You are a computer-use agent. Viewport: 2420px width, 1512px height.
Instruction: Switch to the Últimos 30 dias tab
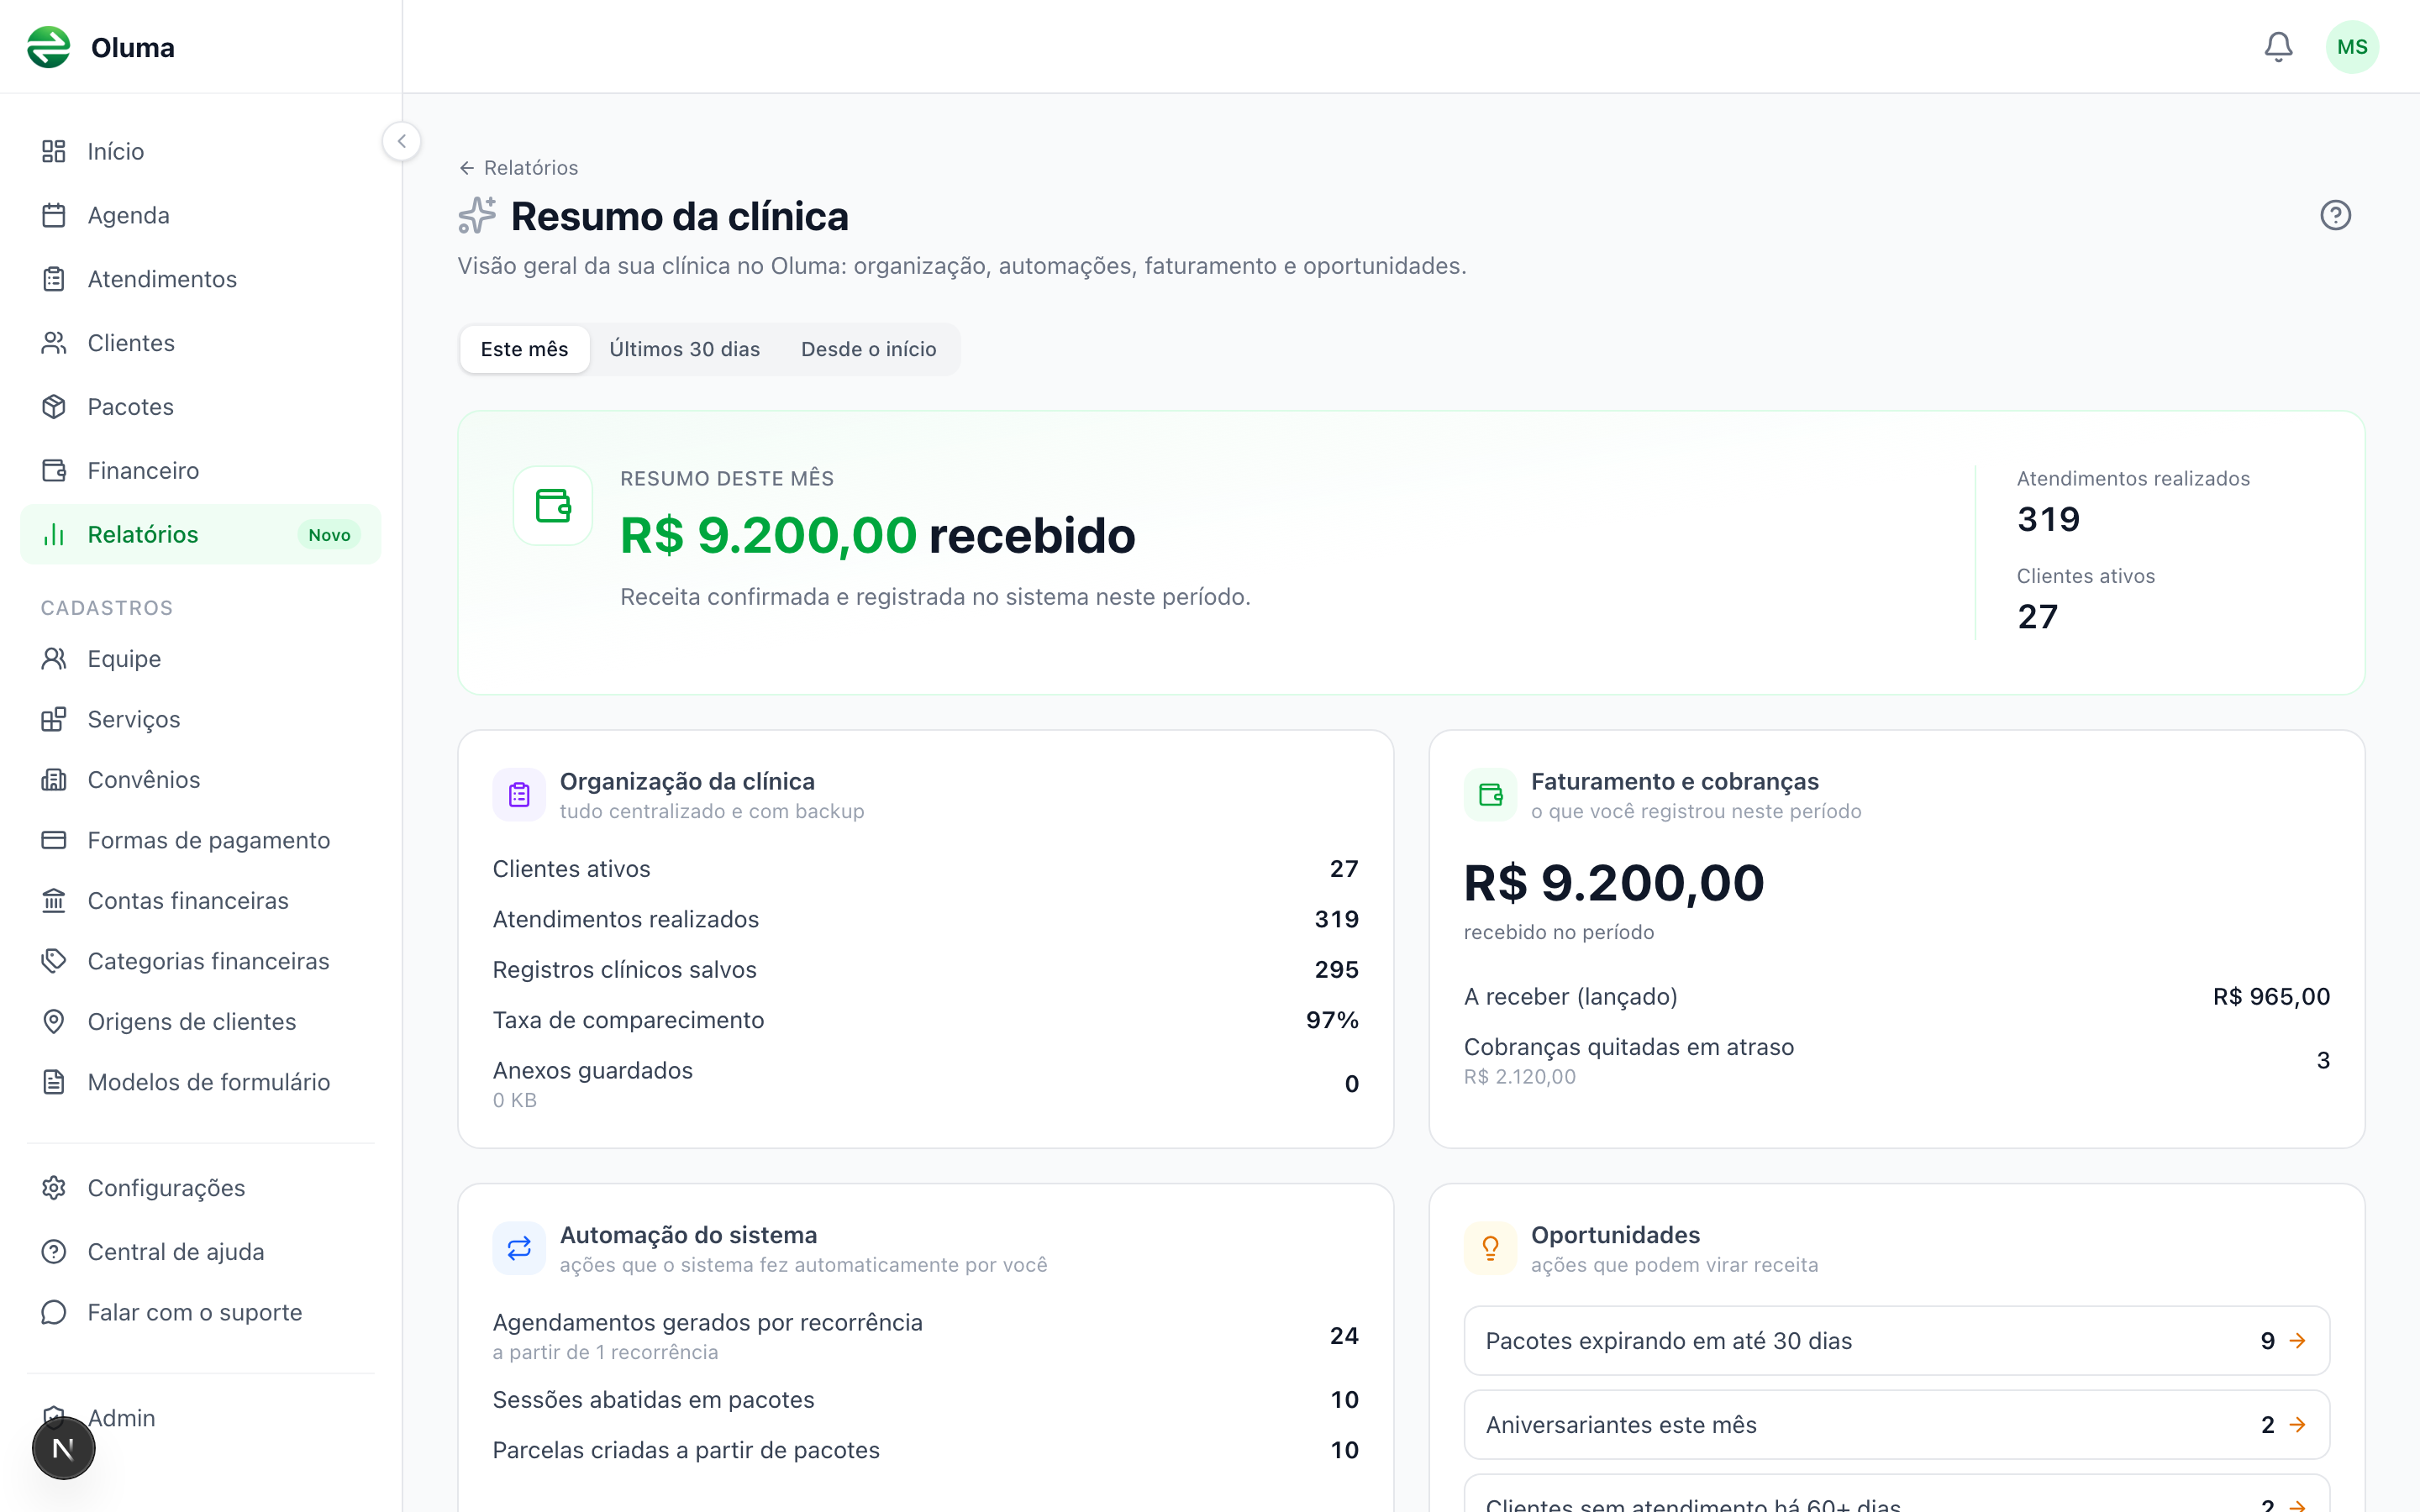(x=685, y=349)
